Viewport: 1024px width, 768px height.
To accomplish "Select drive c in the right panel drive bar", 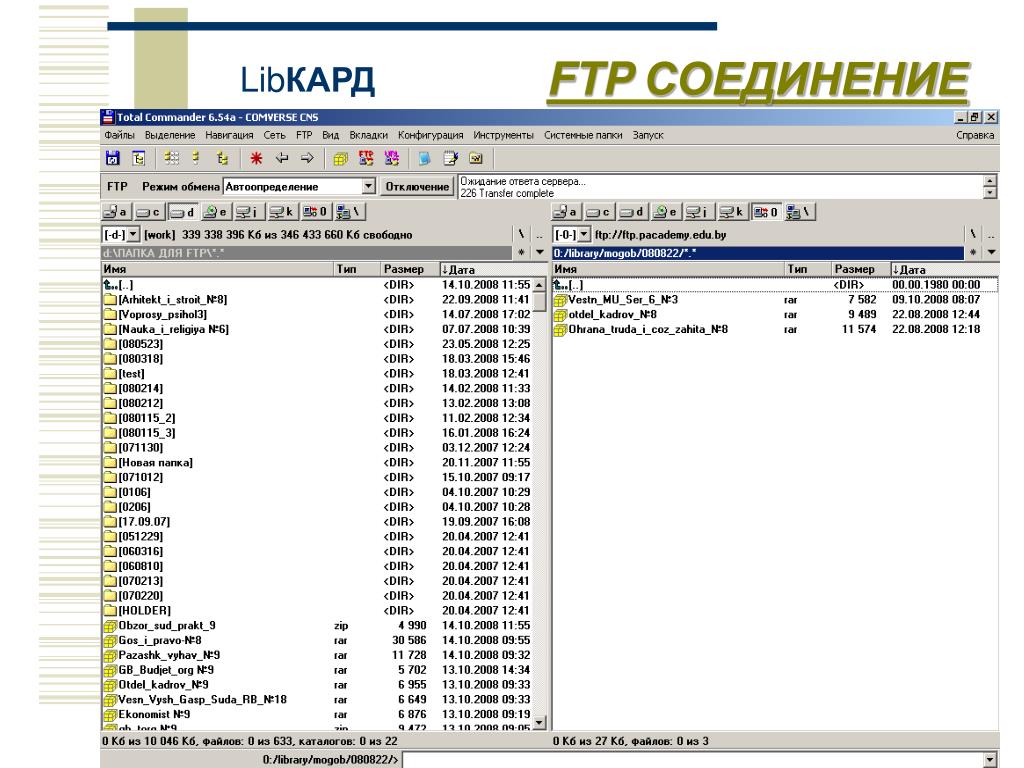I will (x=599, y=212).
